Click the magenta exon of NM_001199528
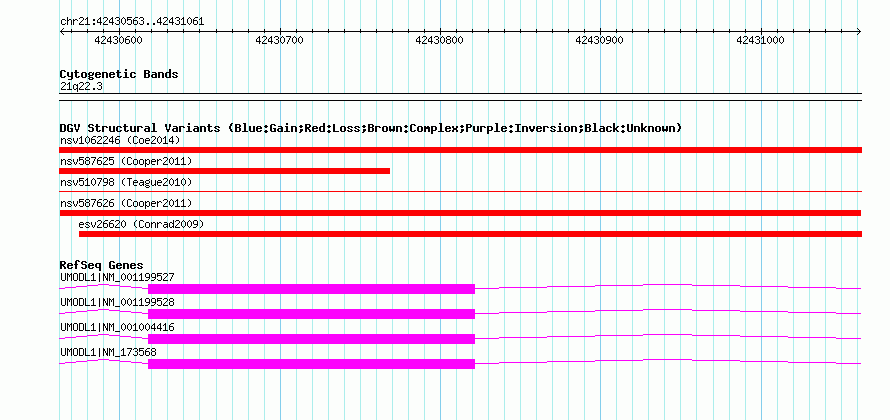The height and width of the screenshot is (420, 890). (311, 314)
